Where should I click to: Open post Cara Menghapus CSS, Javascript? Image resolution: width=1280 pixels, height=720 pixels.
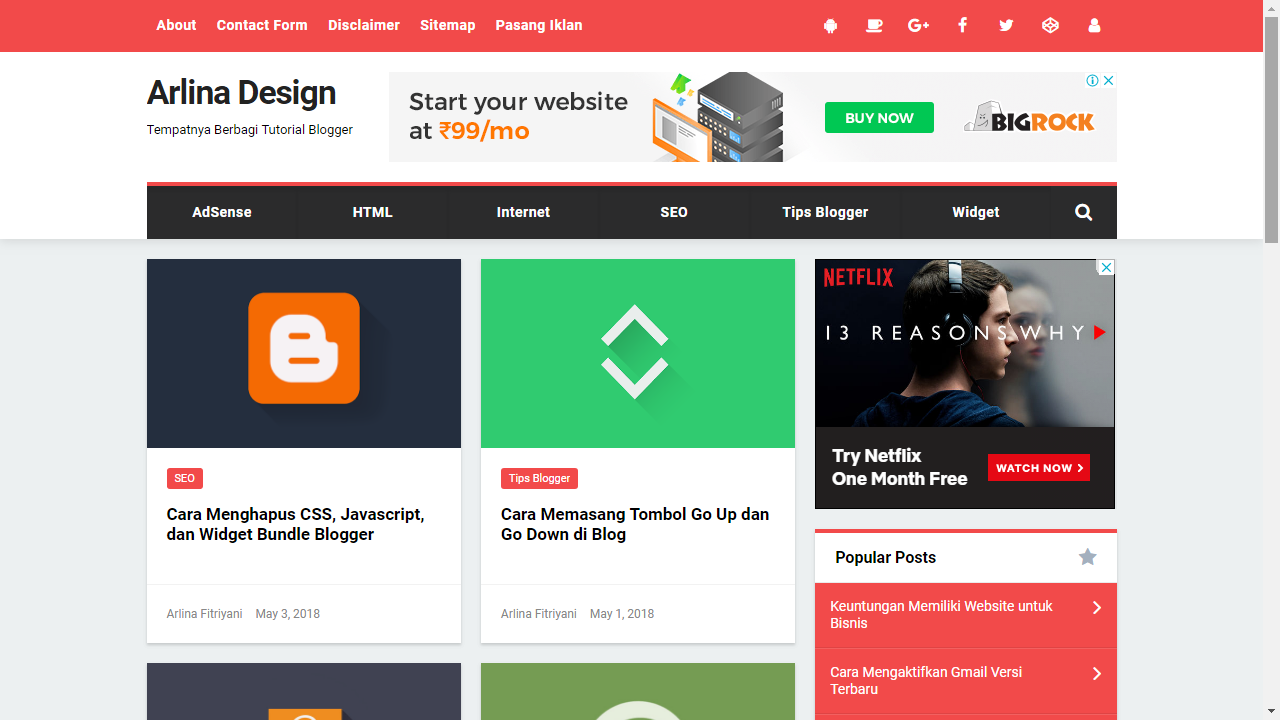click(x=296, y=524)
